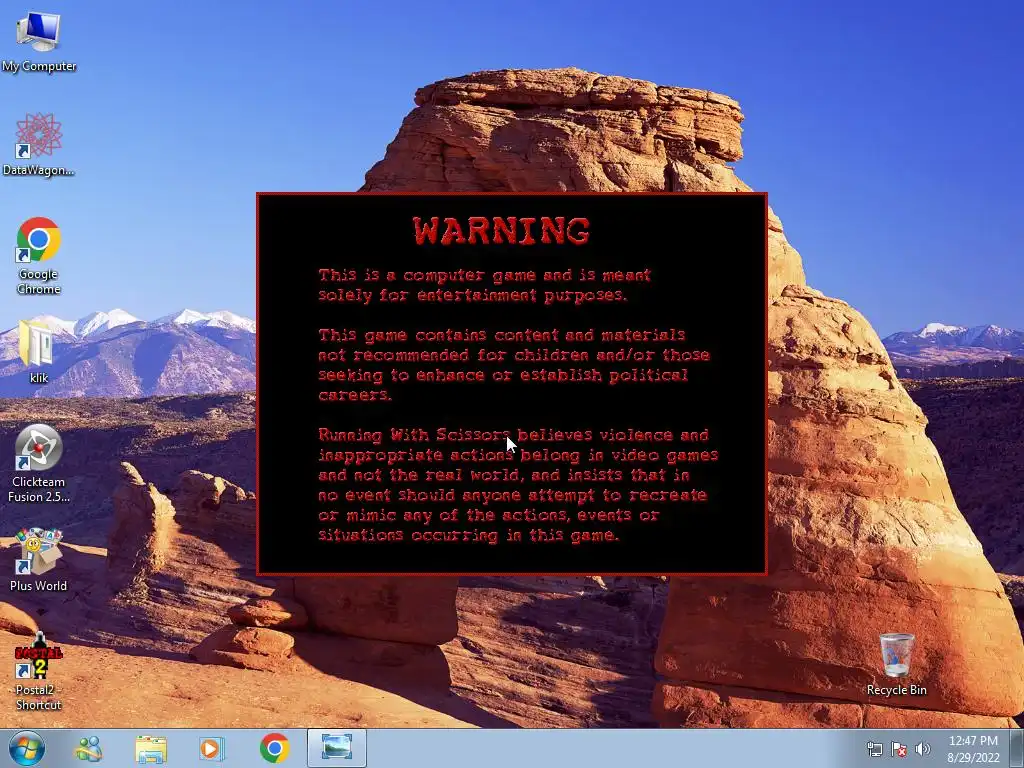Select the Clickteam Fusion 2.5 shortcut
The image size is (1024, 768).
pyautogui.click(x=39, y=464)
